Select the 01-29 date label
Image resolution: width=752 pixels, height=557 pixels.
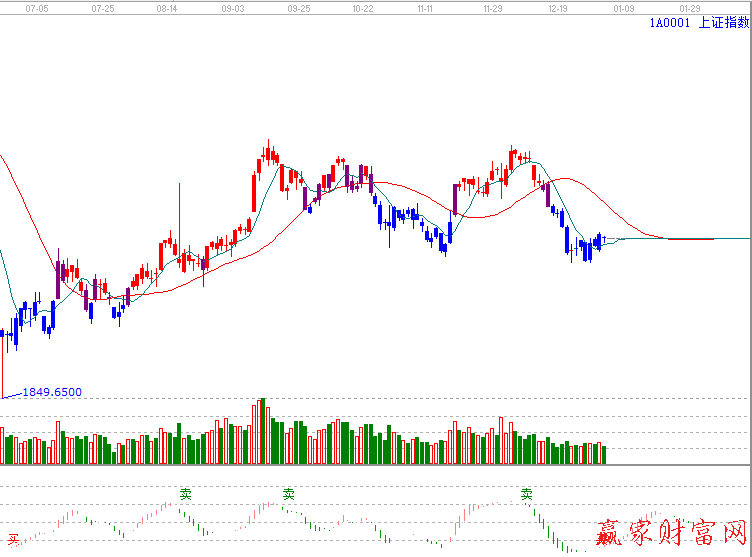click(688, 7)
